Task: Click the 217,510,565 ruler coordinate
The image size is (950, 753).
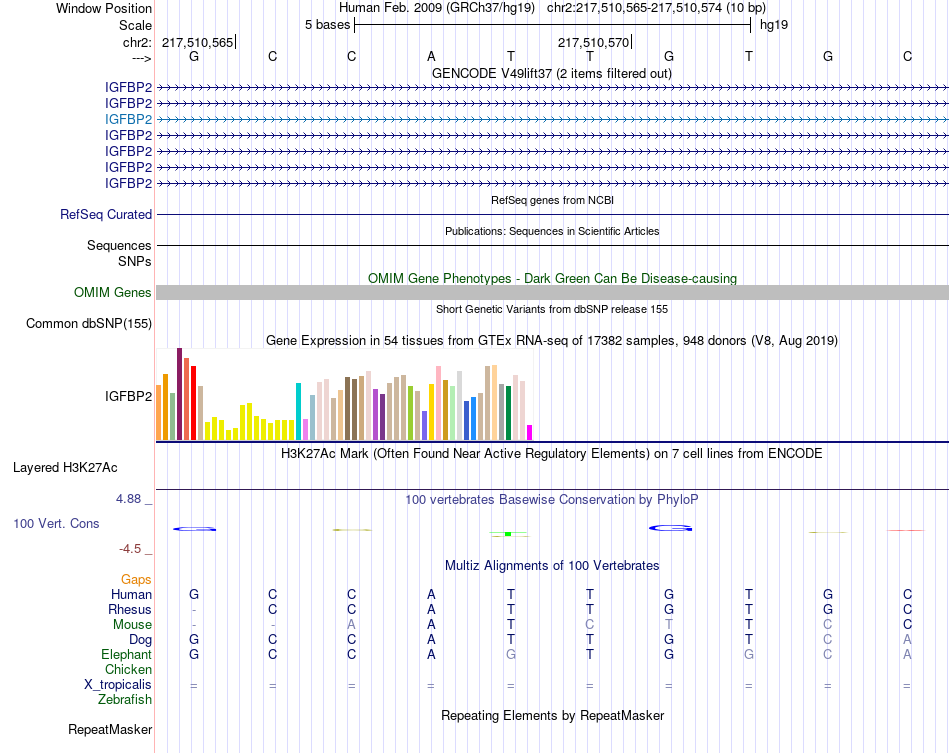Action: click(x=198, y=42)
